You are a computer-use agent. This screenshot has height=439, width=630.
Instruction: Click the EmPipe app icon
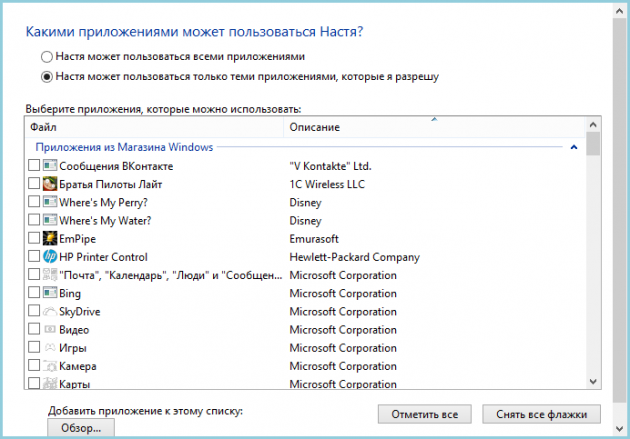pos(50,238)
